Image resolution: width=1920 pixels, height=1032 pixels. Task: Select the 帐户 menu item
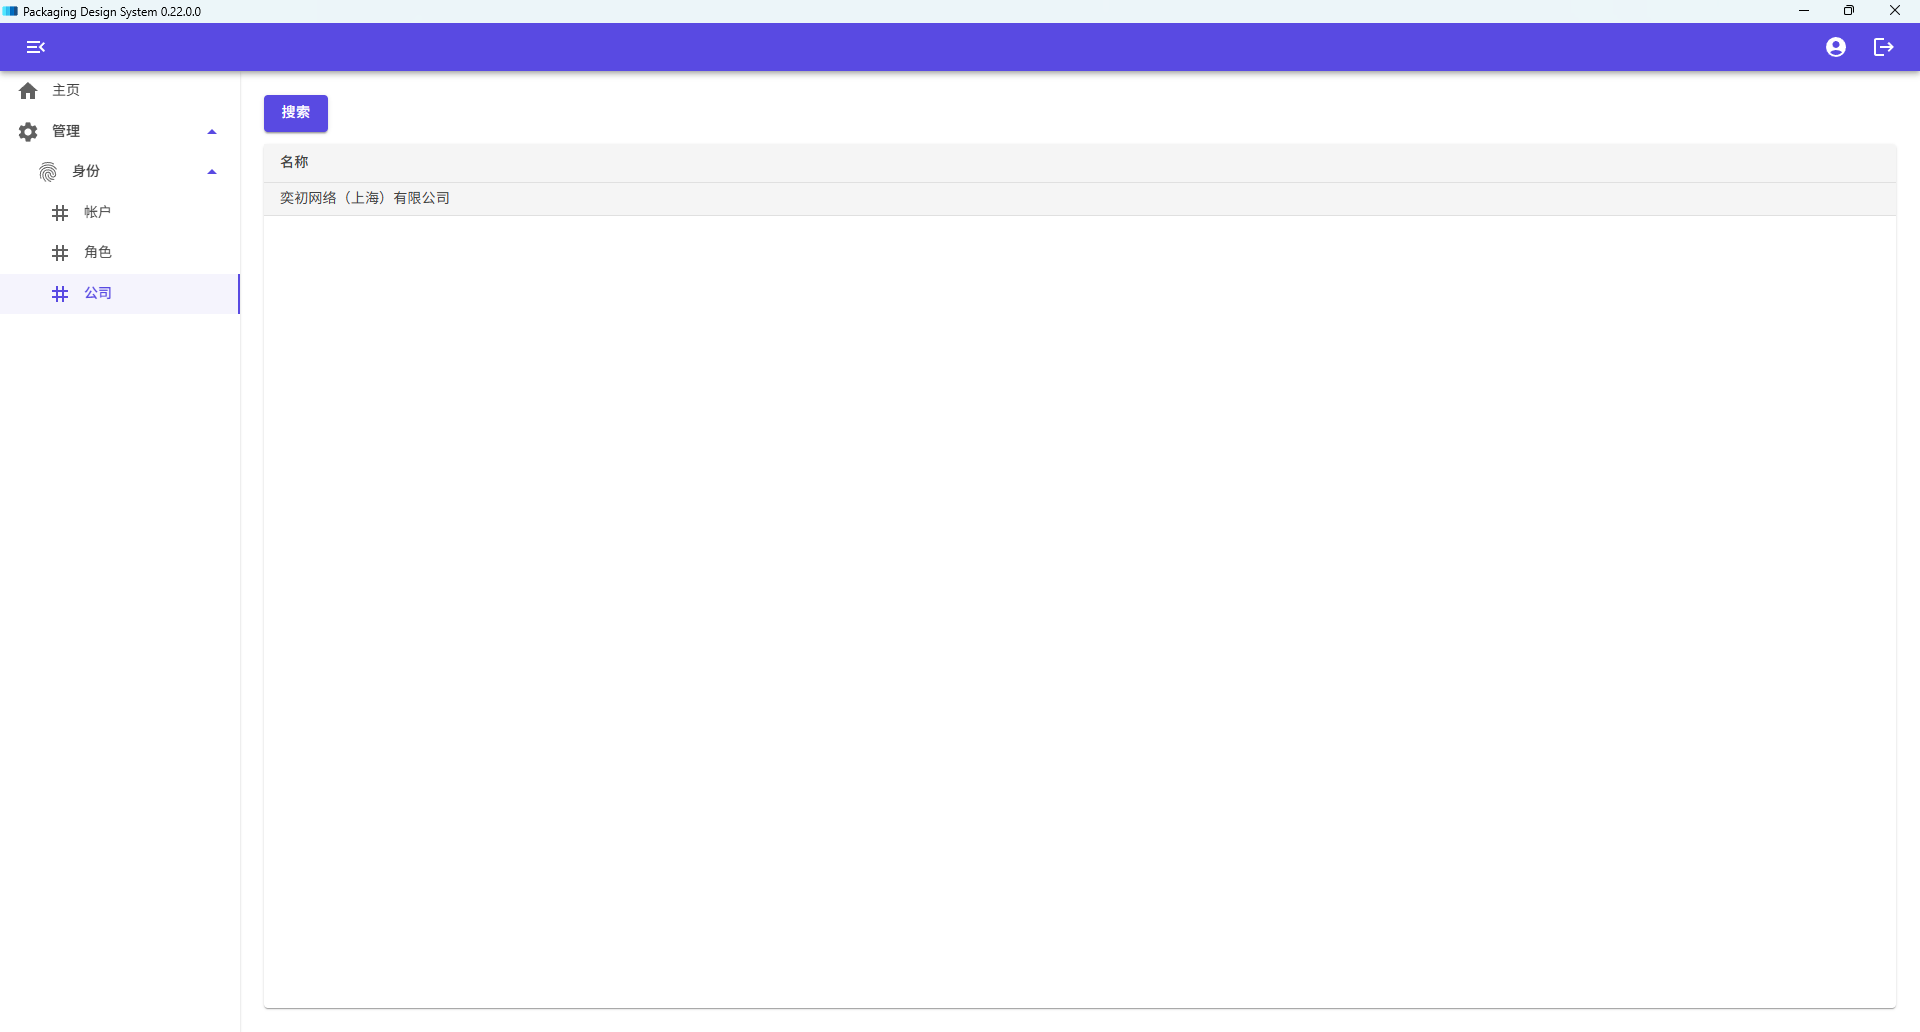(x=120, y=213)
